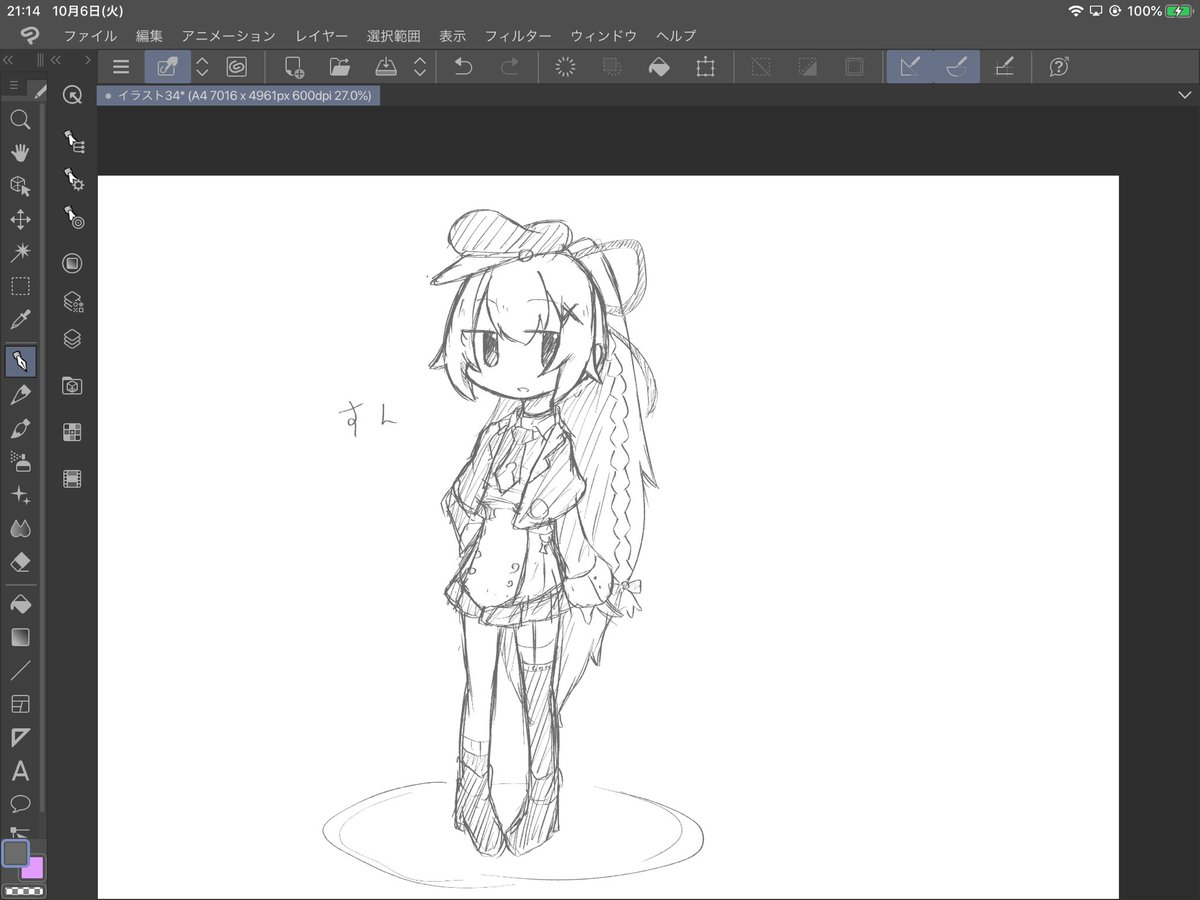Image resolution: width=1200 pixels, height=900 pixels.
Task: Open the Quick Access palette icon
Action: click(72, 95)
